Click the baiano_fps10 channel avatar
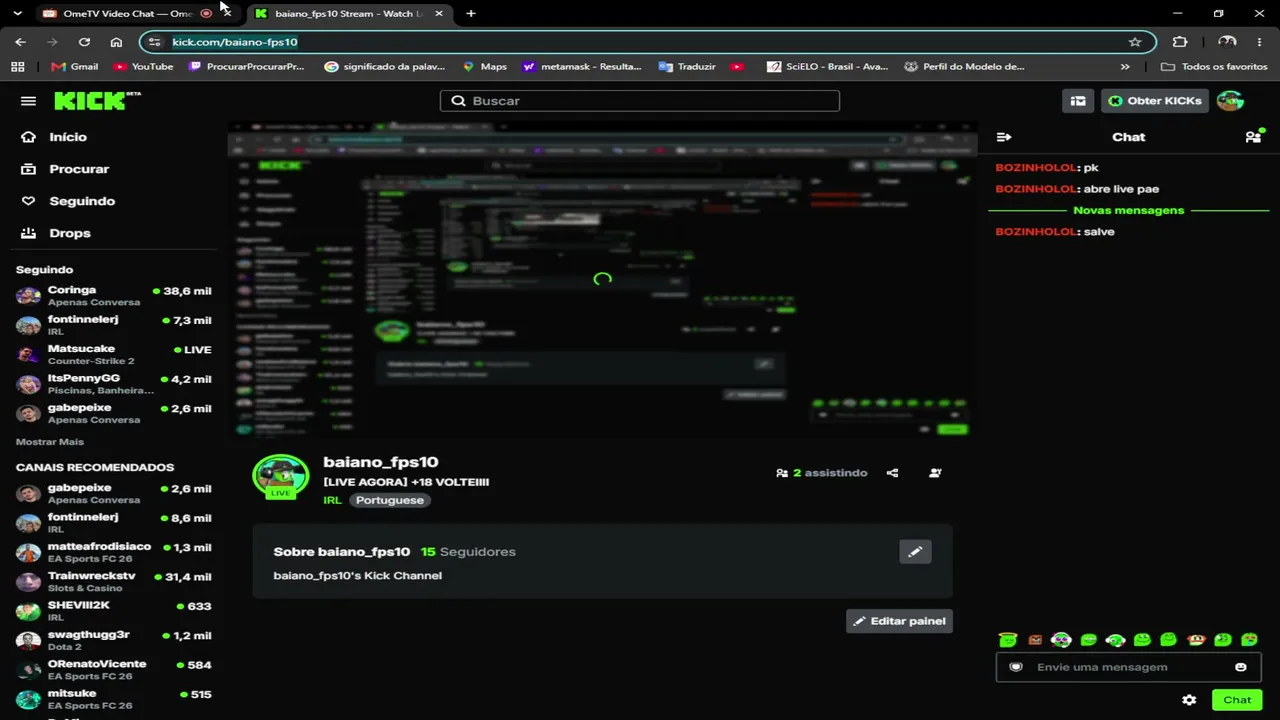Image resolution: width=1280 pixels, height=720 pixels. click(x=280, y=478)
